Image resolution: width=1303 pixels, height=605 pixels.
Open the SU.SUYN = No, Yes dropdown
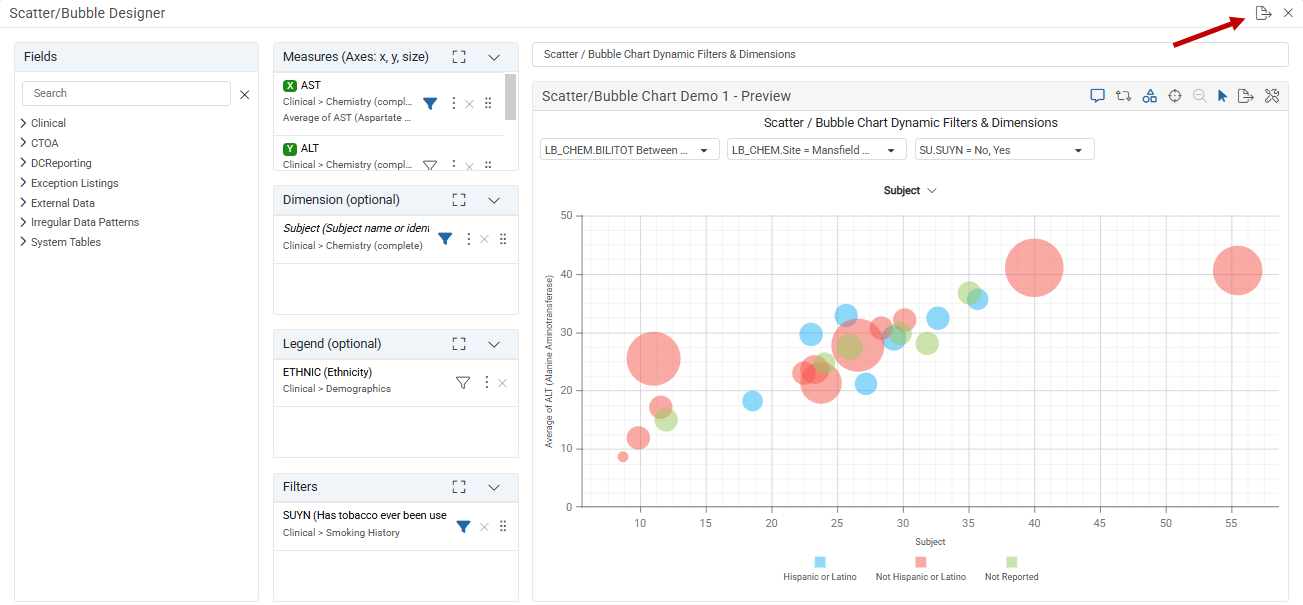tap(1004, 150)
